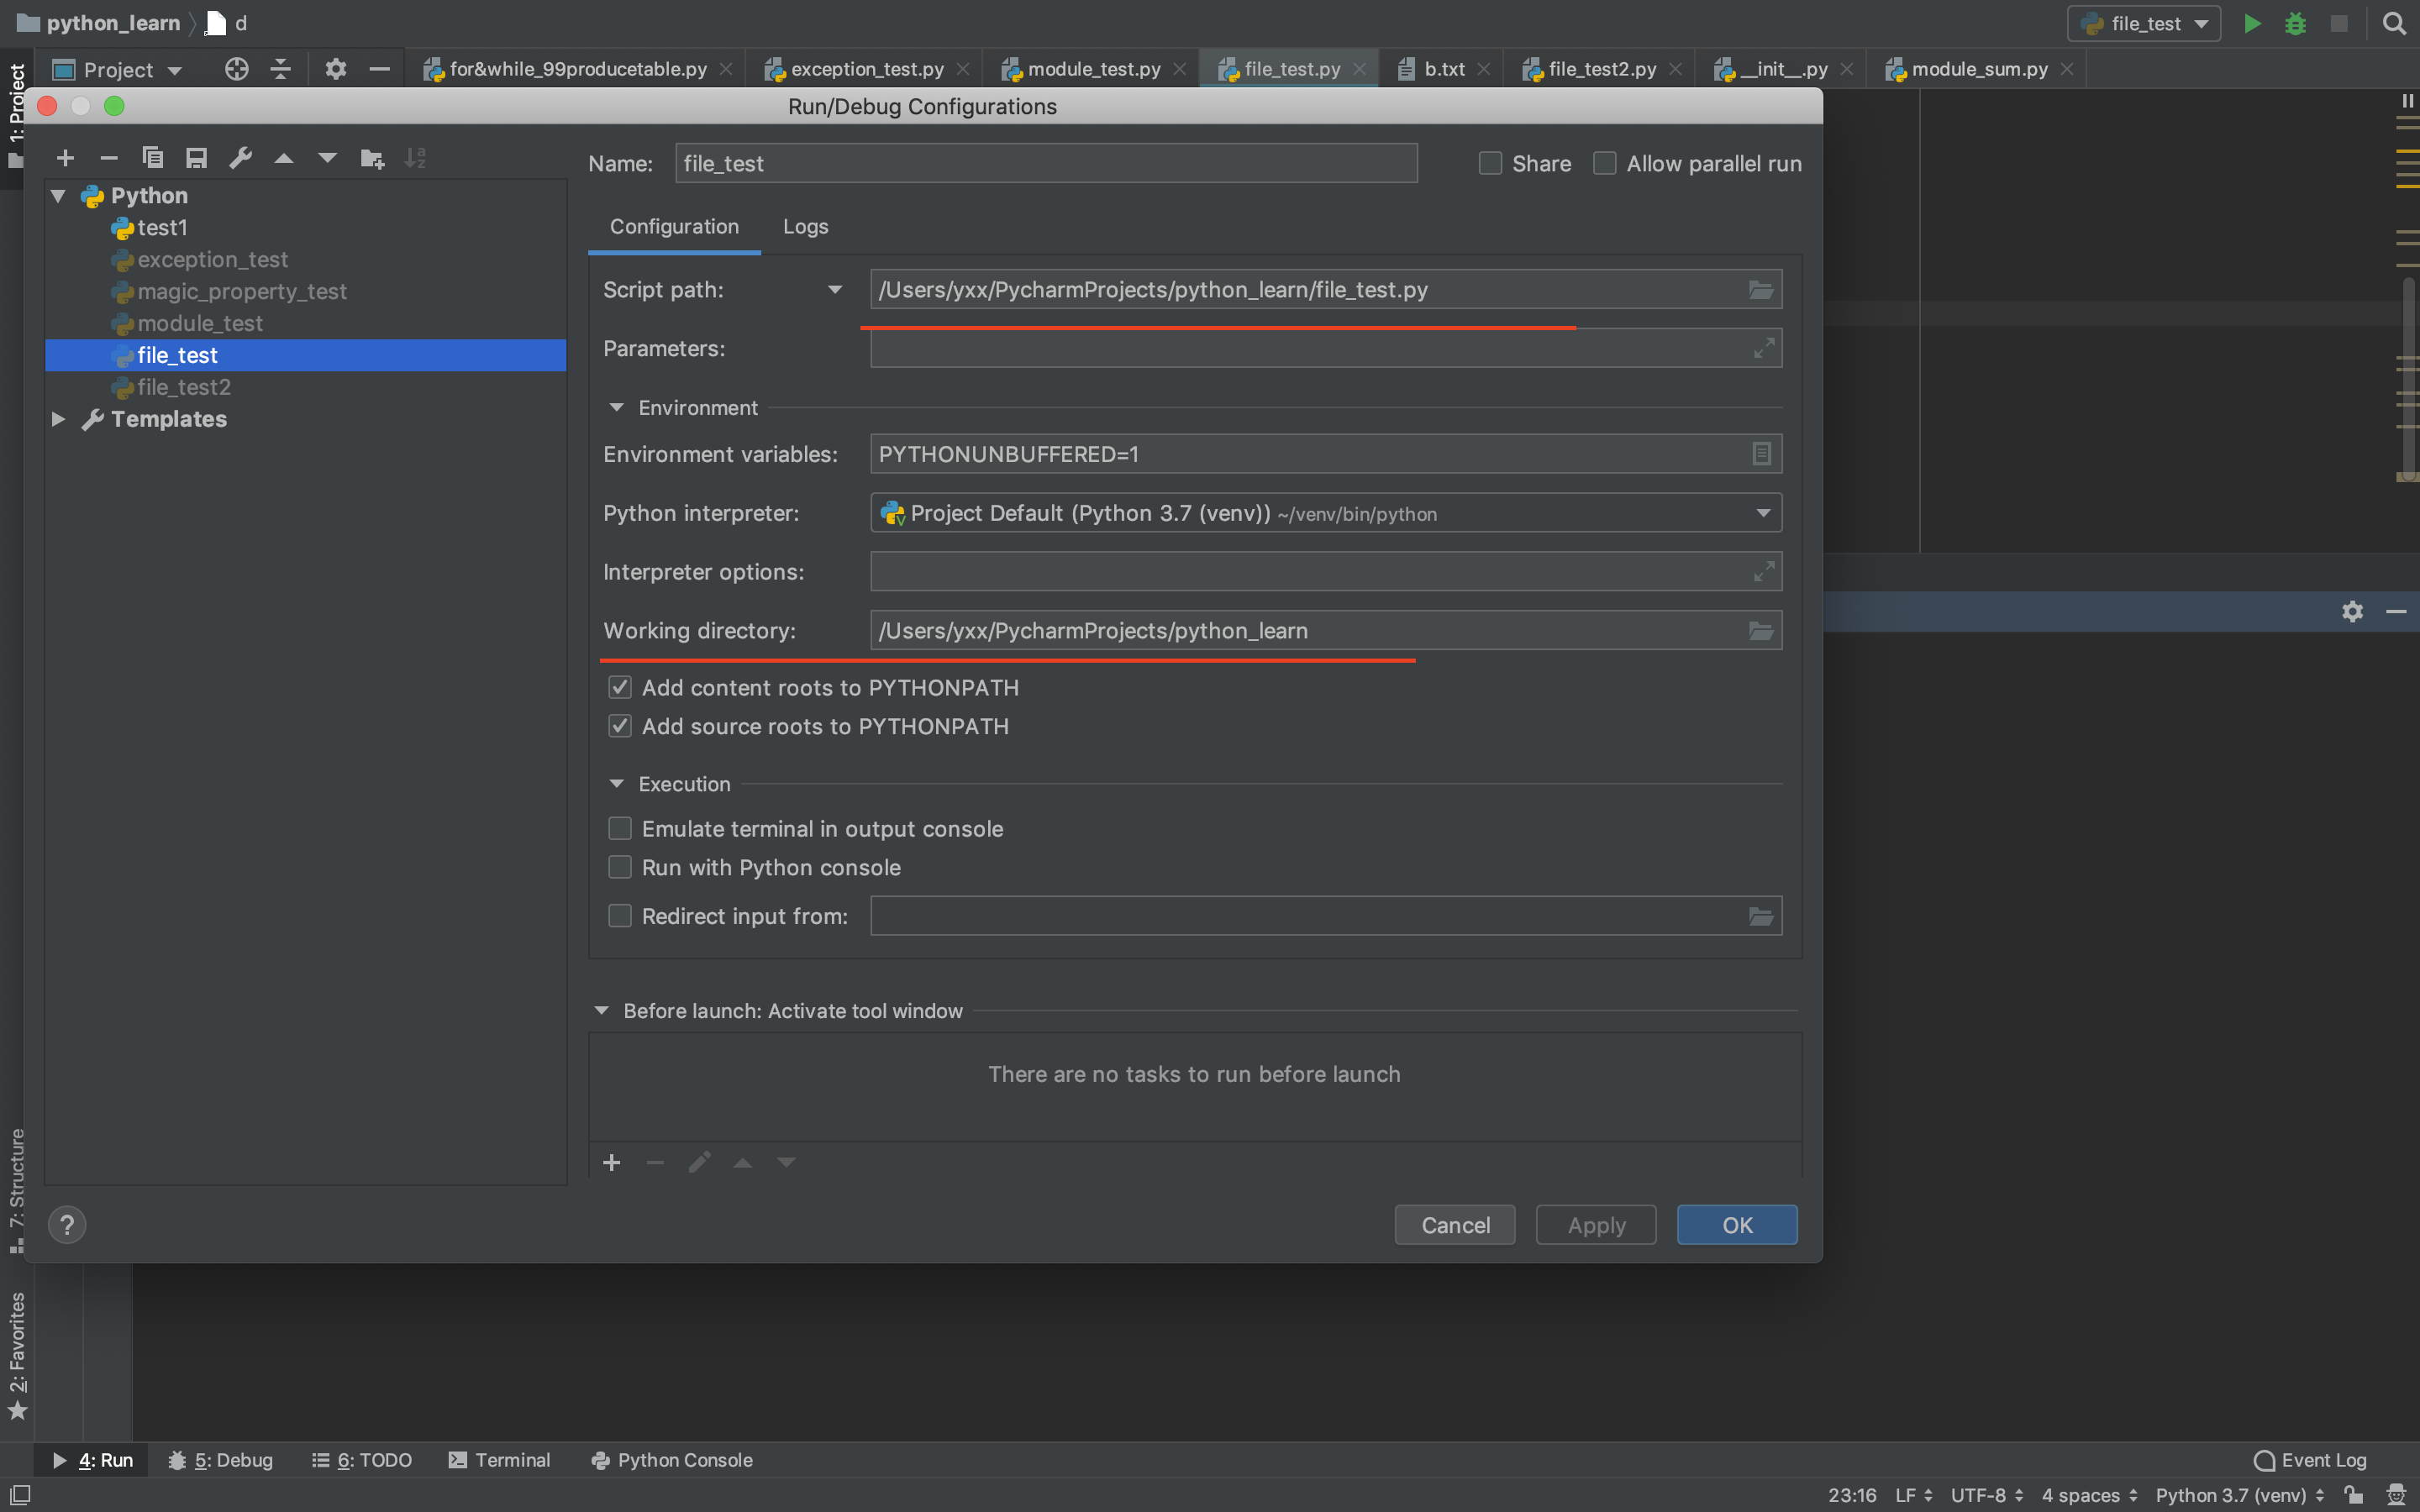This screenshot has height=1512, width=2420.
Task: Click the create new folder icon
Action: [x=372, y=158]
